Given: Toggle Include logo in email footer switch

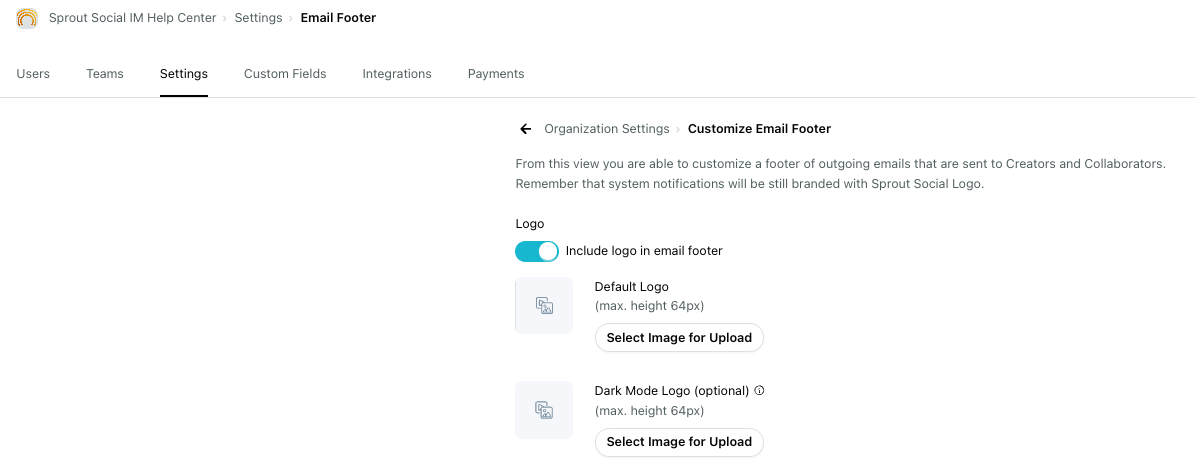Looking at the screenshot, I should pyautogui.click(x=537, y=251).
